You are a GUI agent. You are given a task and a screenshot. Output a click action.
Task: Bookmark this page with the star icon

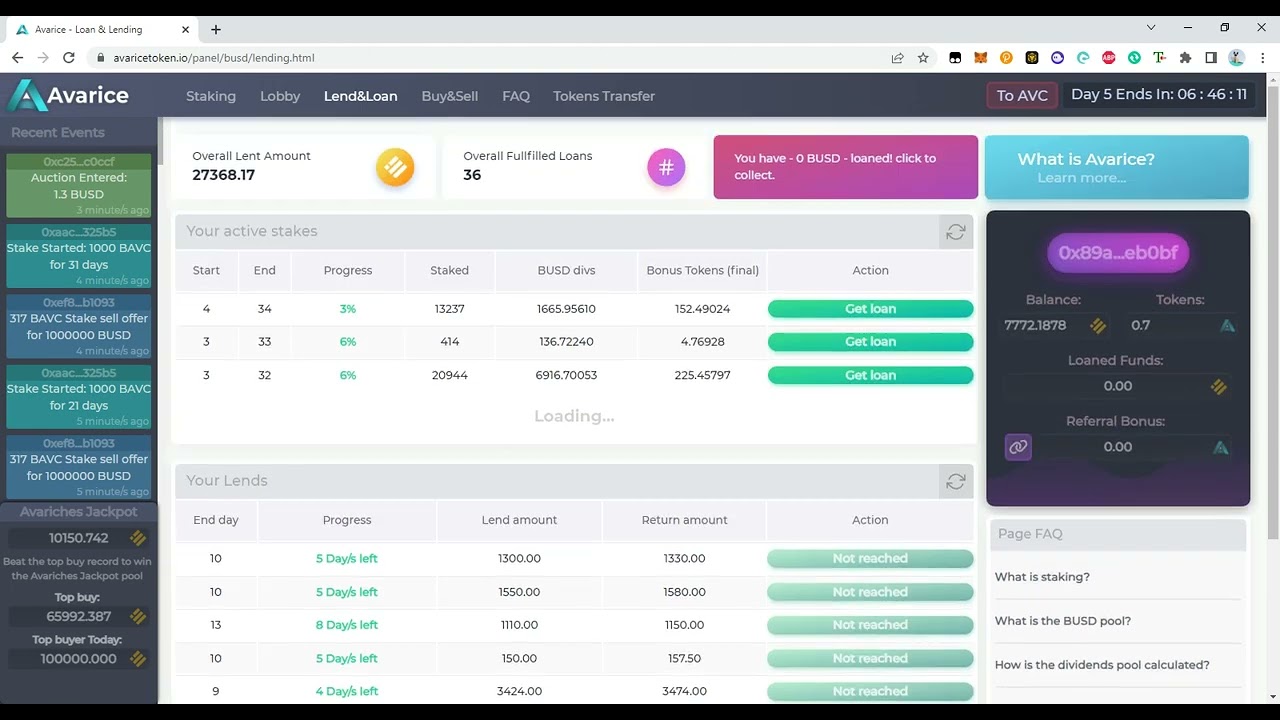pyautogui.click(x=923, y=58)
